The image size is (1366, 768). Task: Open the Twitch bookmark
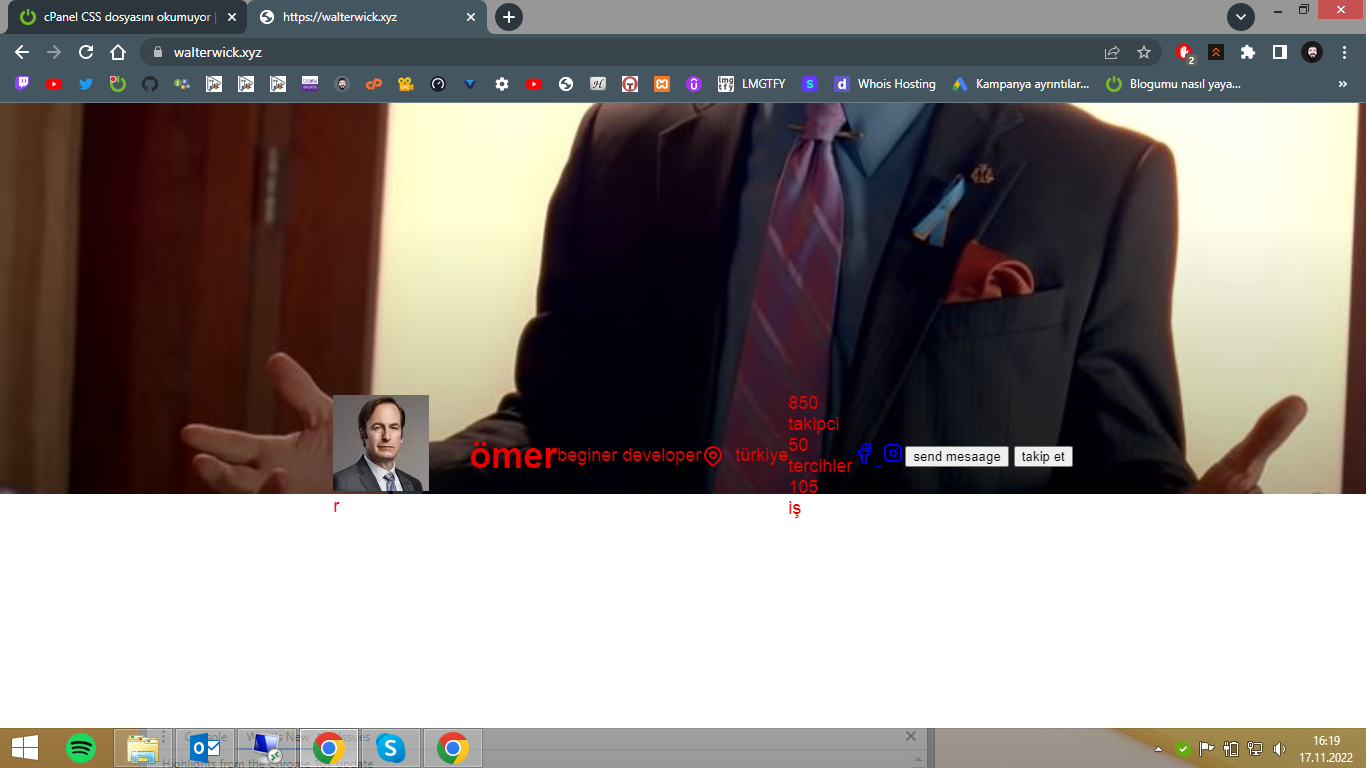point(22,84)
